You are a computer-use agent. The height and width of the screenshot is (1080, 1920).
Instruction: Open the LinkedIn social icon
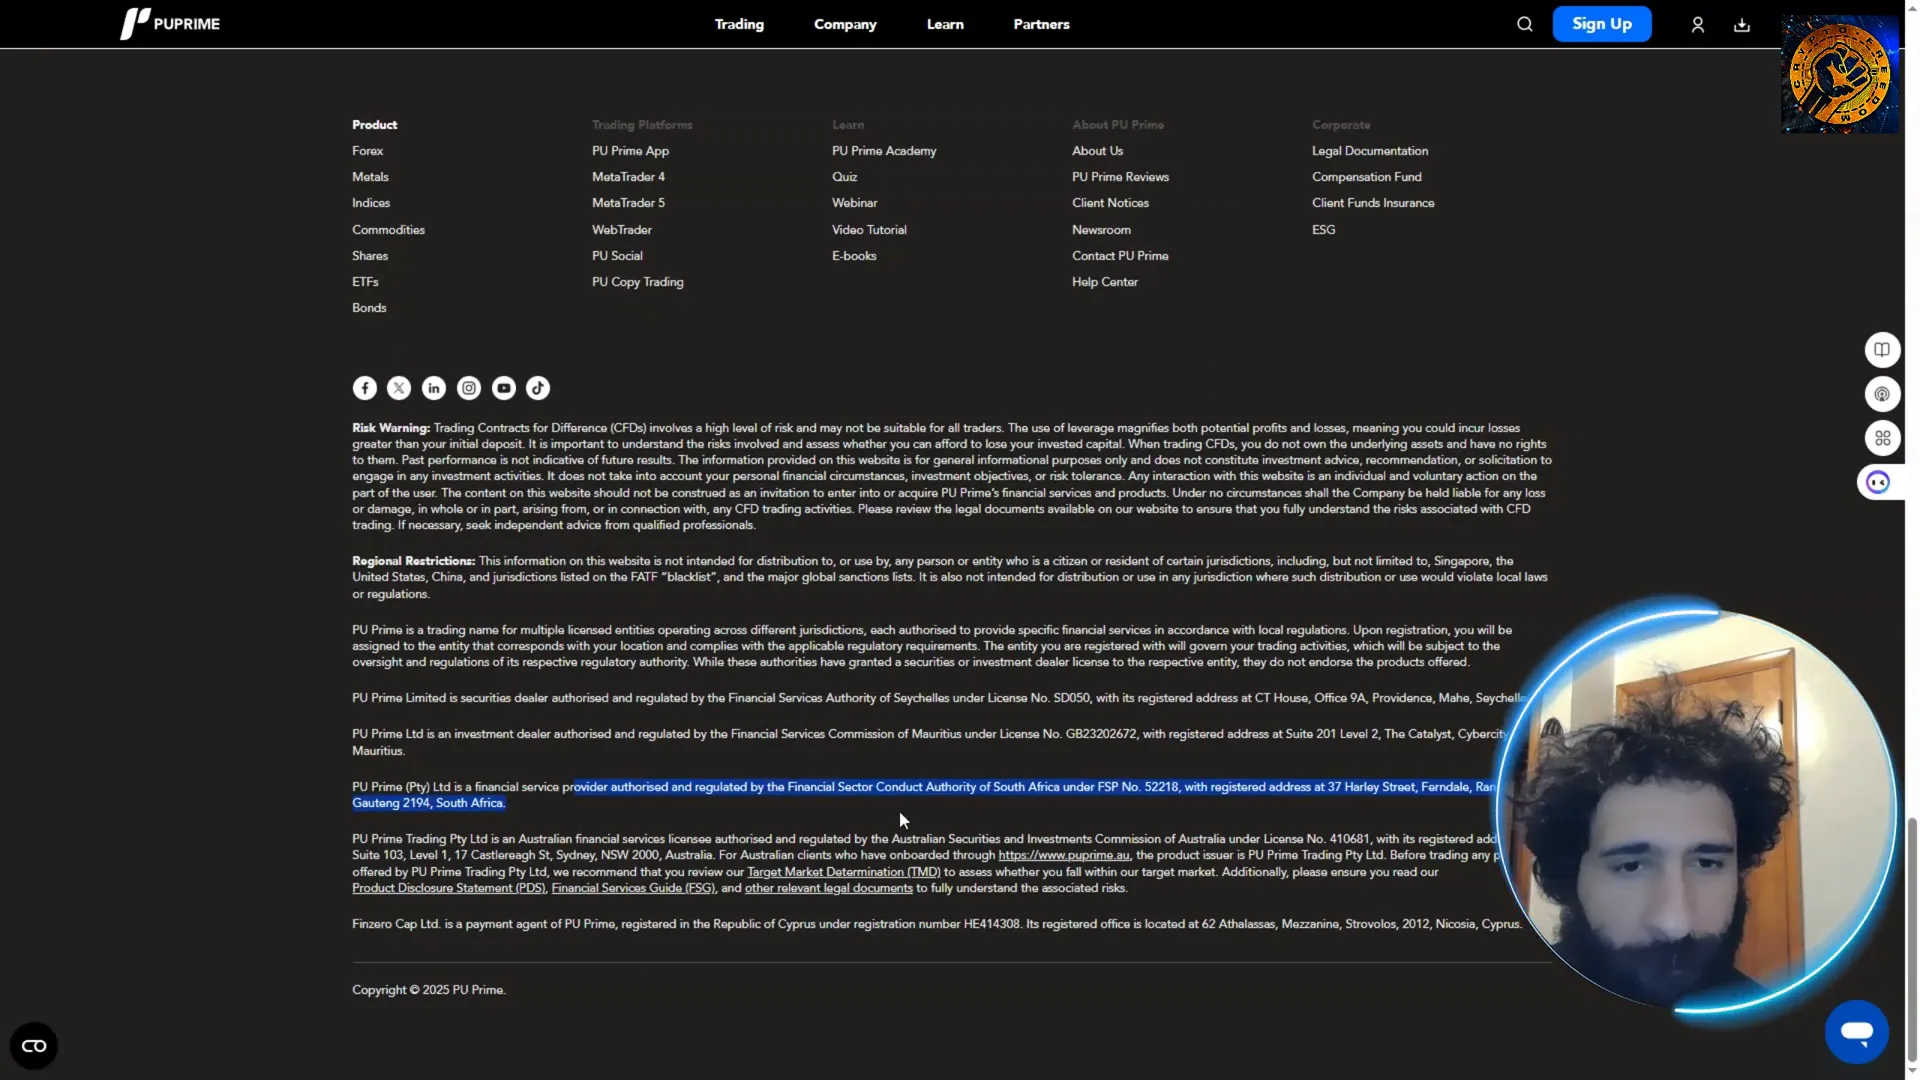pos(434,388)
